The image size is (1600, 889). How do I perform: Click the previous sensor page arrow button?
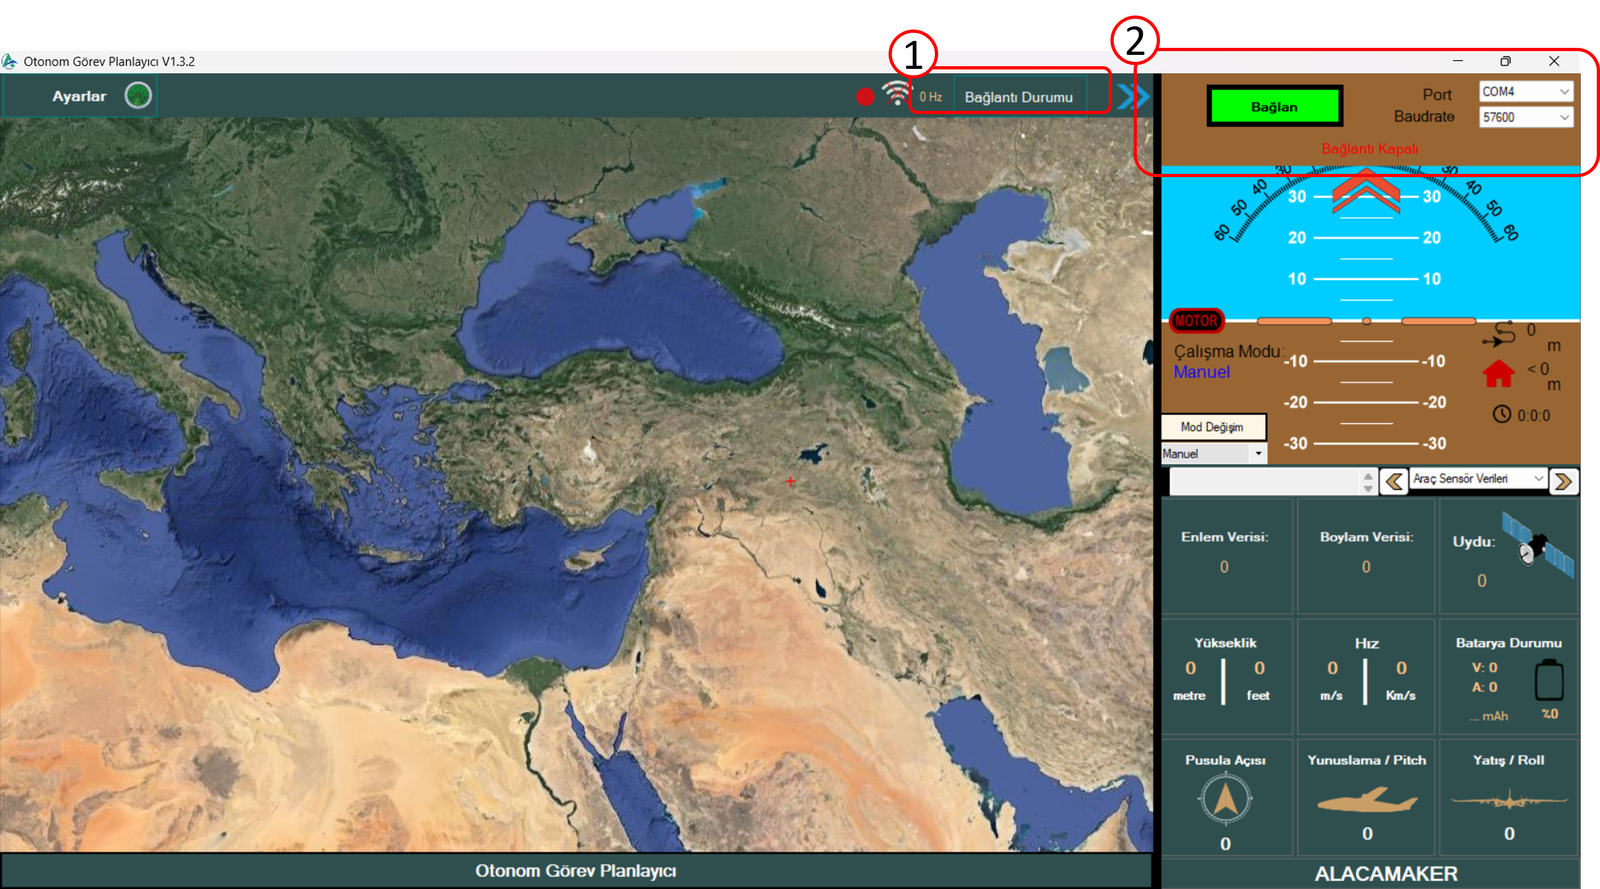pos(1393,482)
